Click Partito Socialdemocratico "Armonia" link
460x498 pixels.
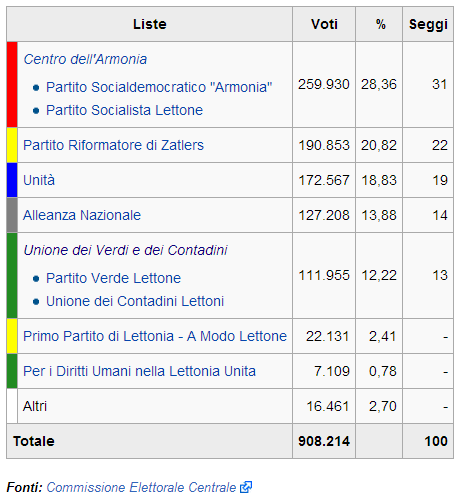tap(159, 87)
